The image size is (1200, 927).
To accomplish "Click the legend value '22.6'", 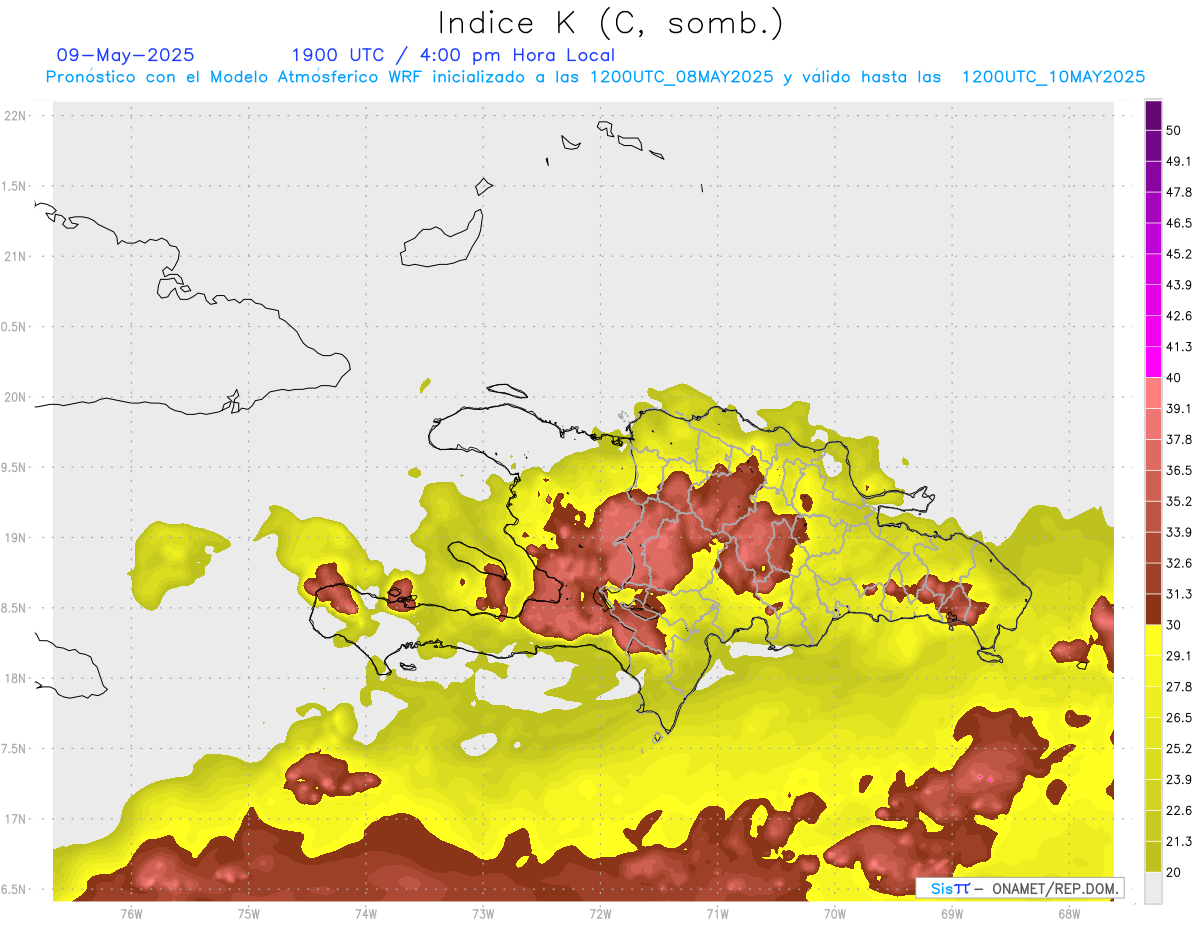I will point(1178,811).
